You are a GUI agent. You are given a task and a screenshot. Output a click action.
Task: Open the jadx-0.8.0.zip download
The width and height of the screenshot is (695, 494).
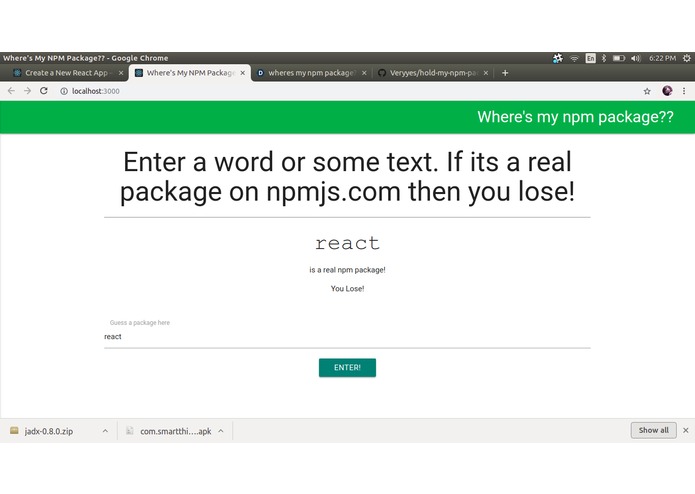coord(49,431)
